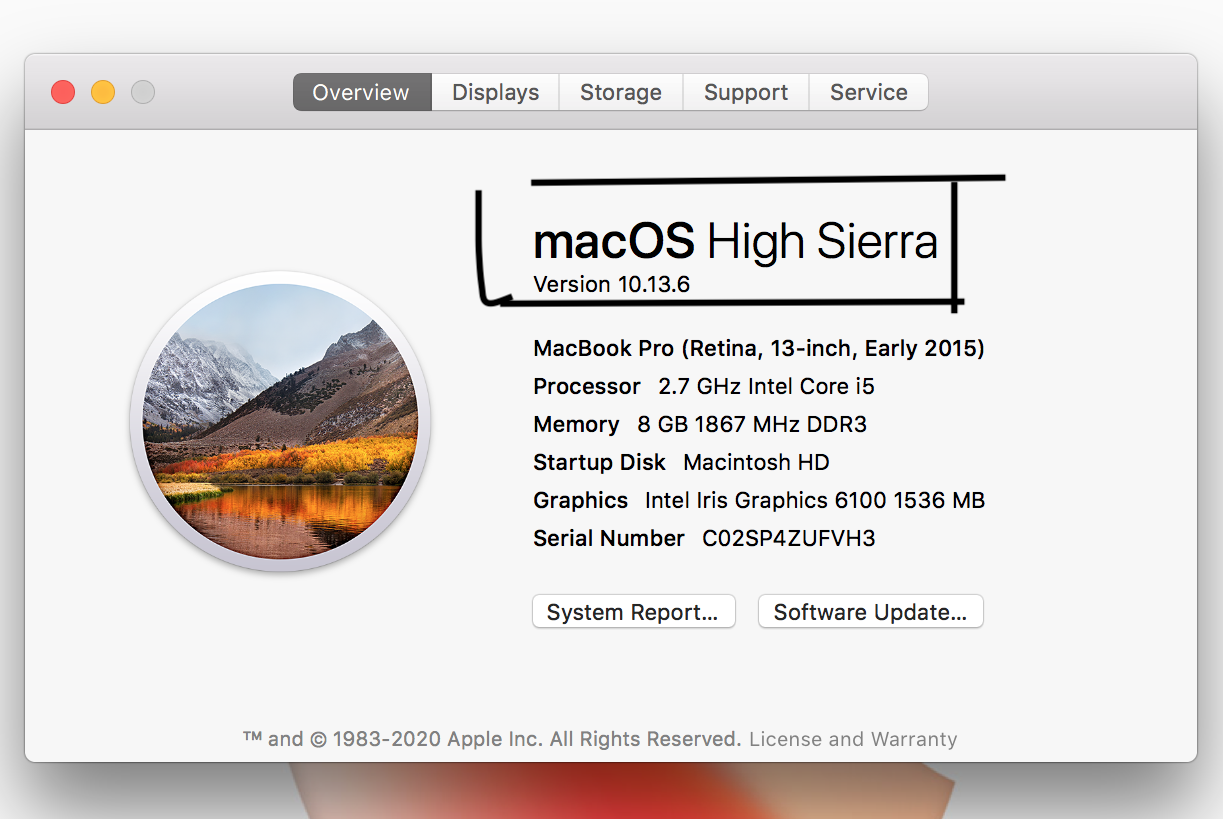Select the Service tab
This screenshot has height=819, width=1223.
(x=869, y=92)
